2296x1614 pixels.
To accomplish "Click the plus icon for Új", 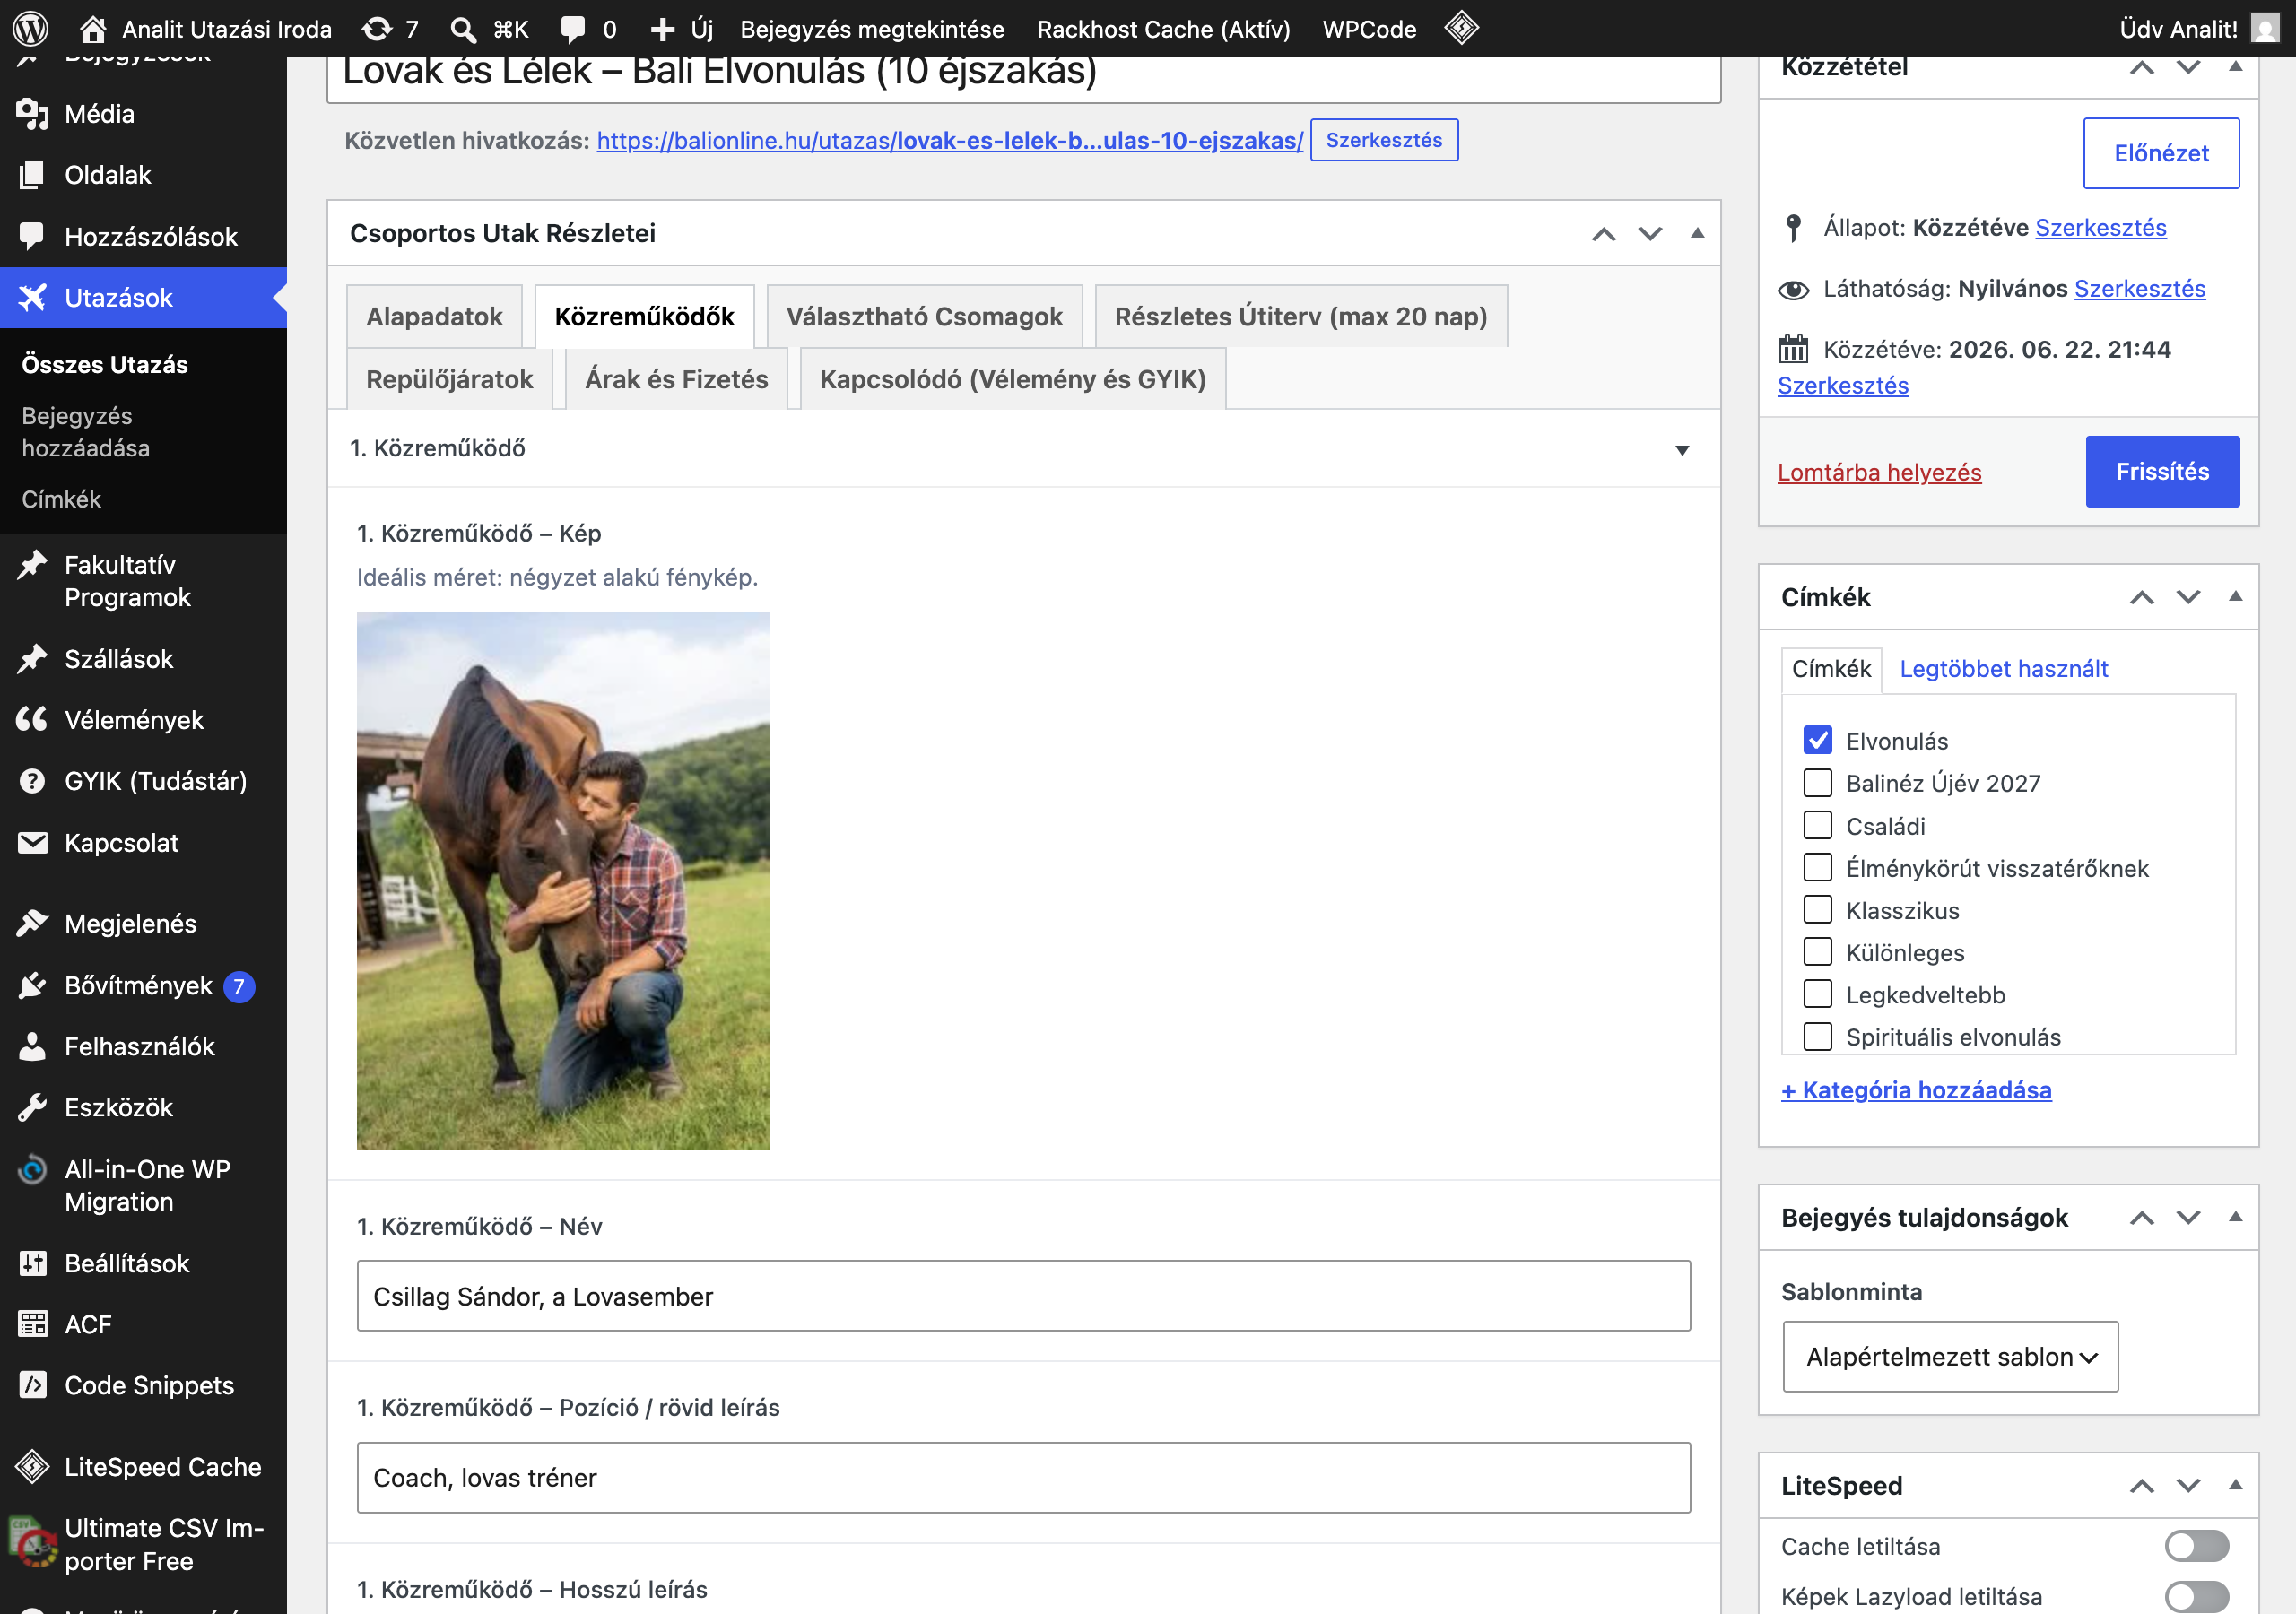I will (x=662, y=29).
